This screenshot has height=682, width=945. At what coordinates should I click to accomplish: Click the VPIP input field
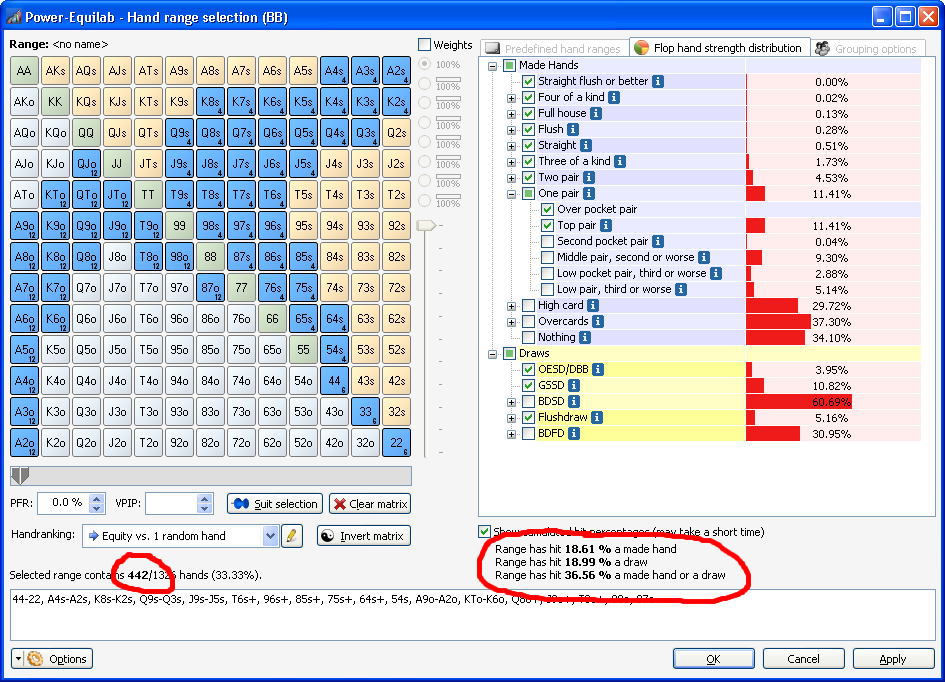pyautogui.click(x=171, y=503)
